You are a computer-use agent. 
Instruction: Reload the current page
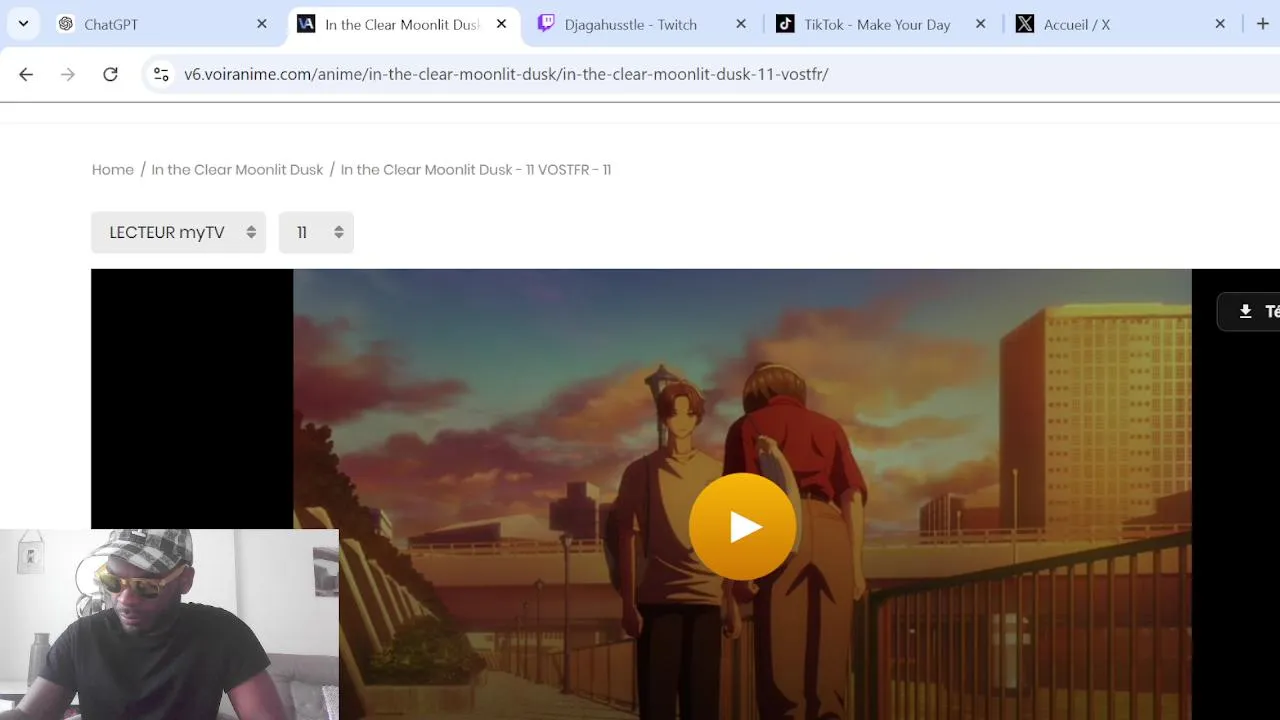click(111, 74)
